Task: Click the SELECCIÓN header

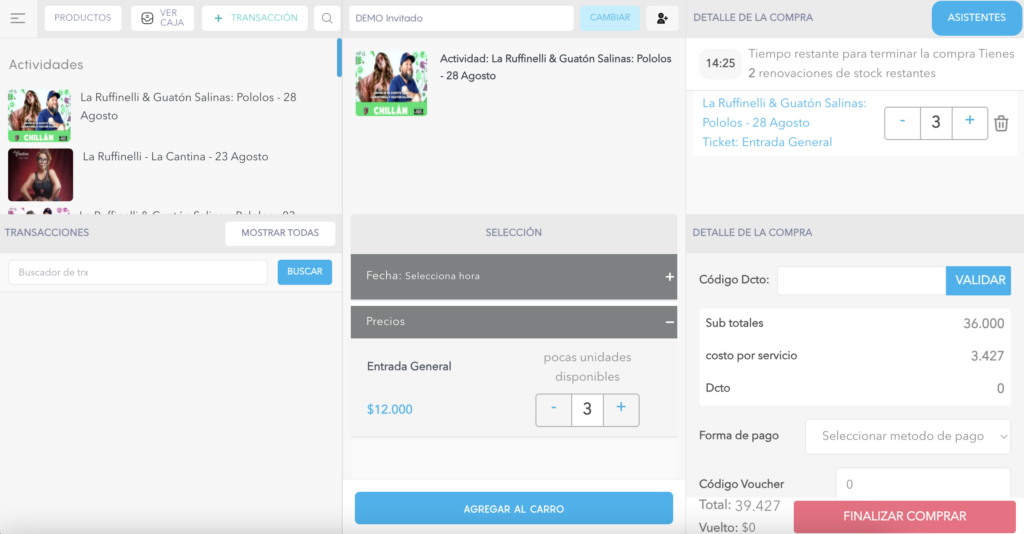Action: pos(513,233)
